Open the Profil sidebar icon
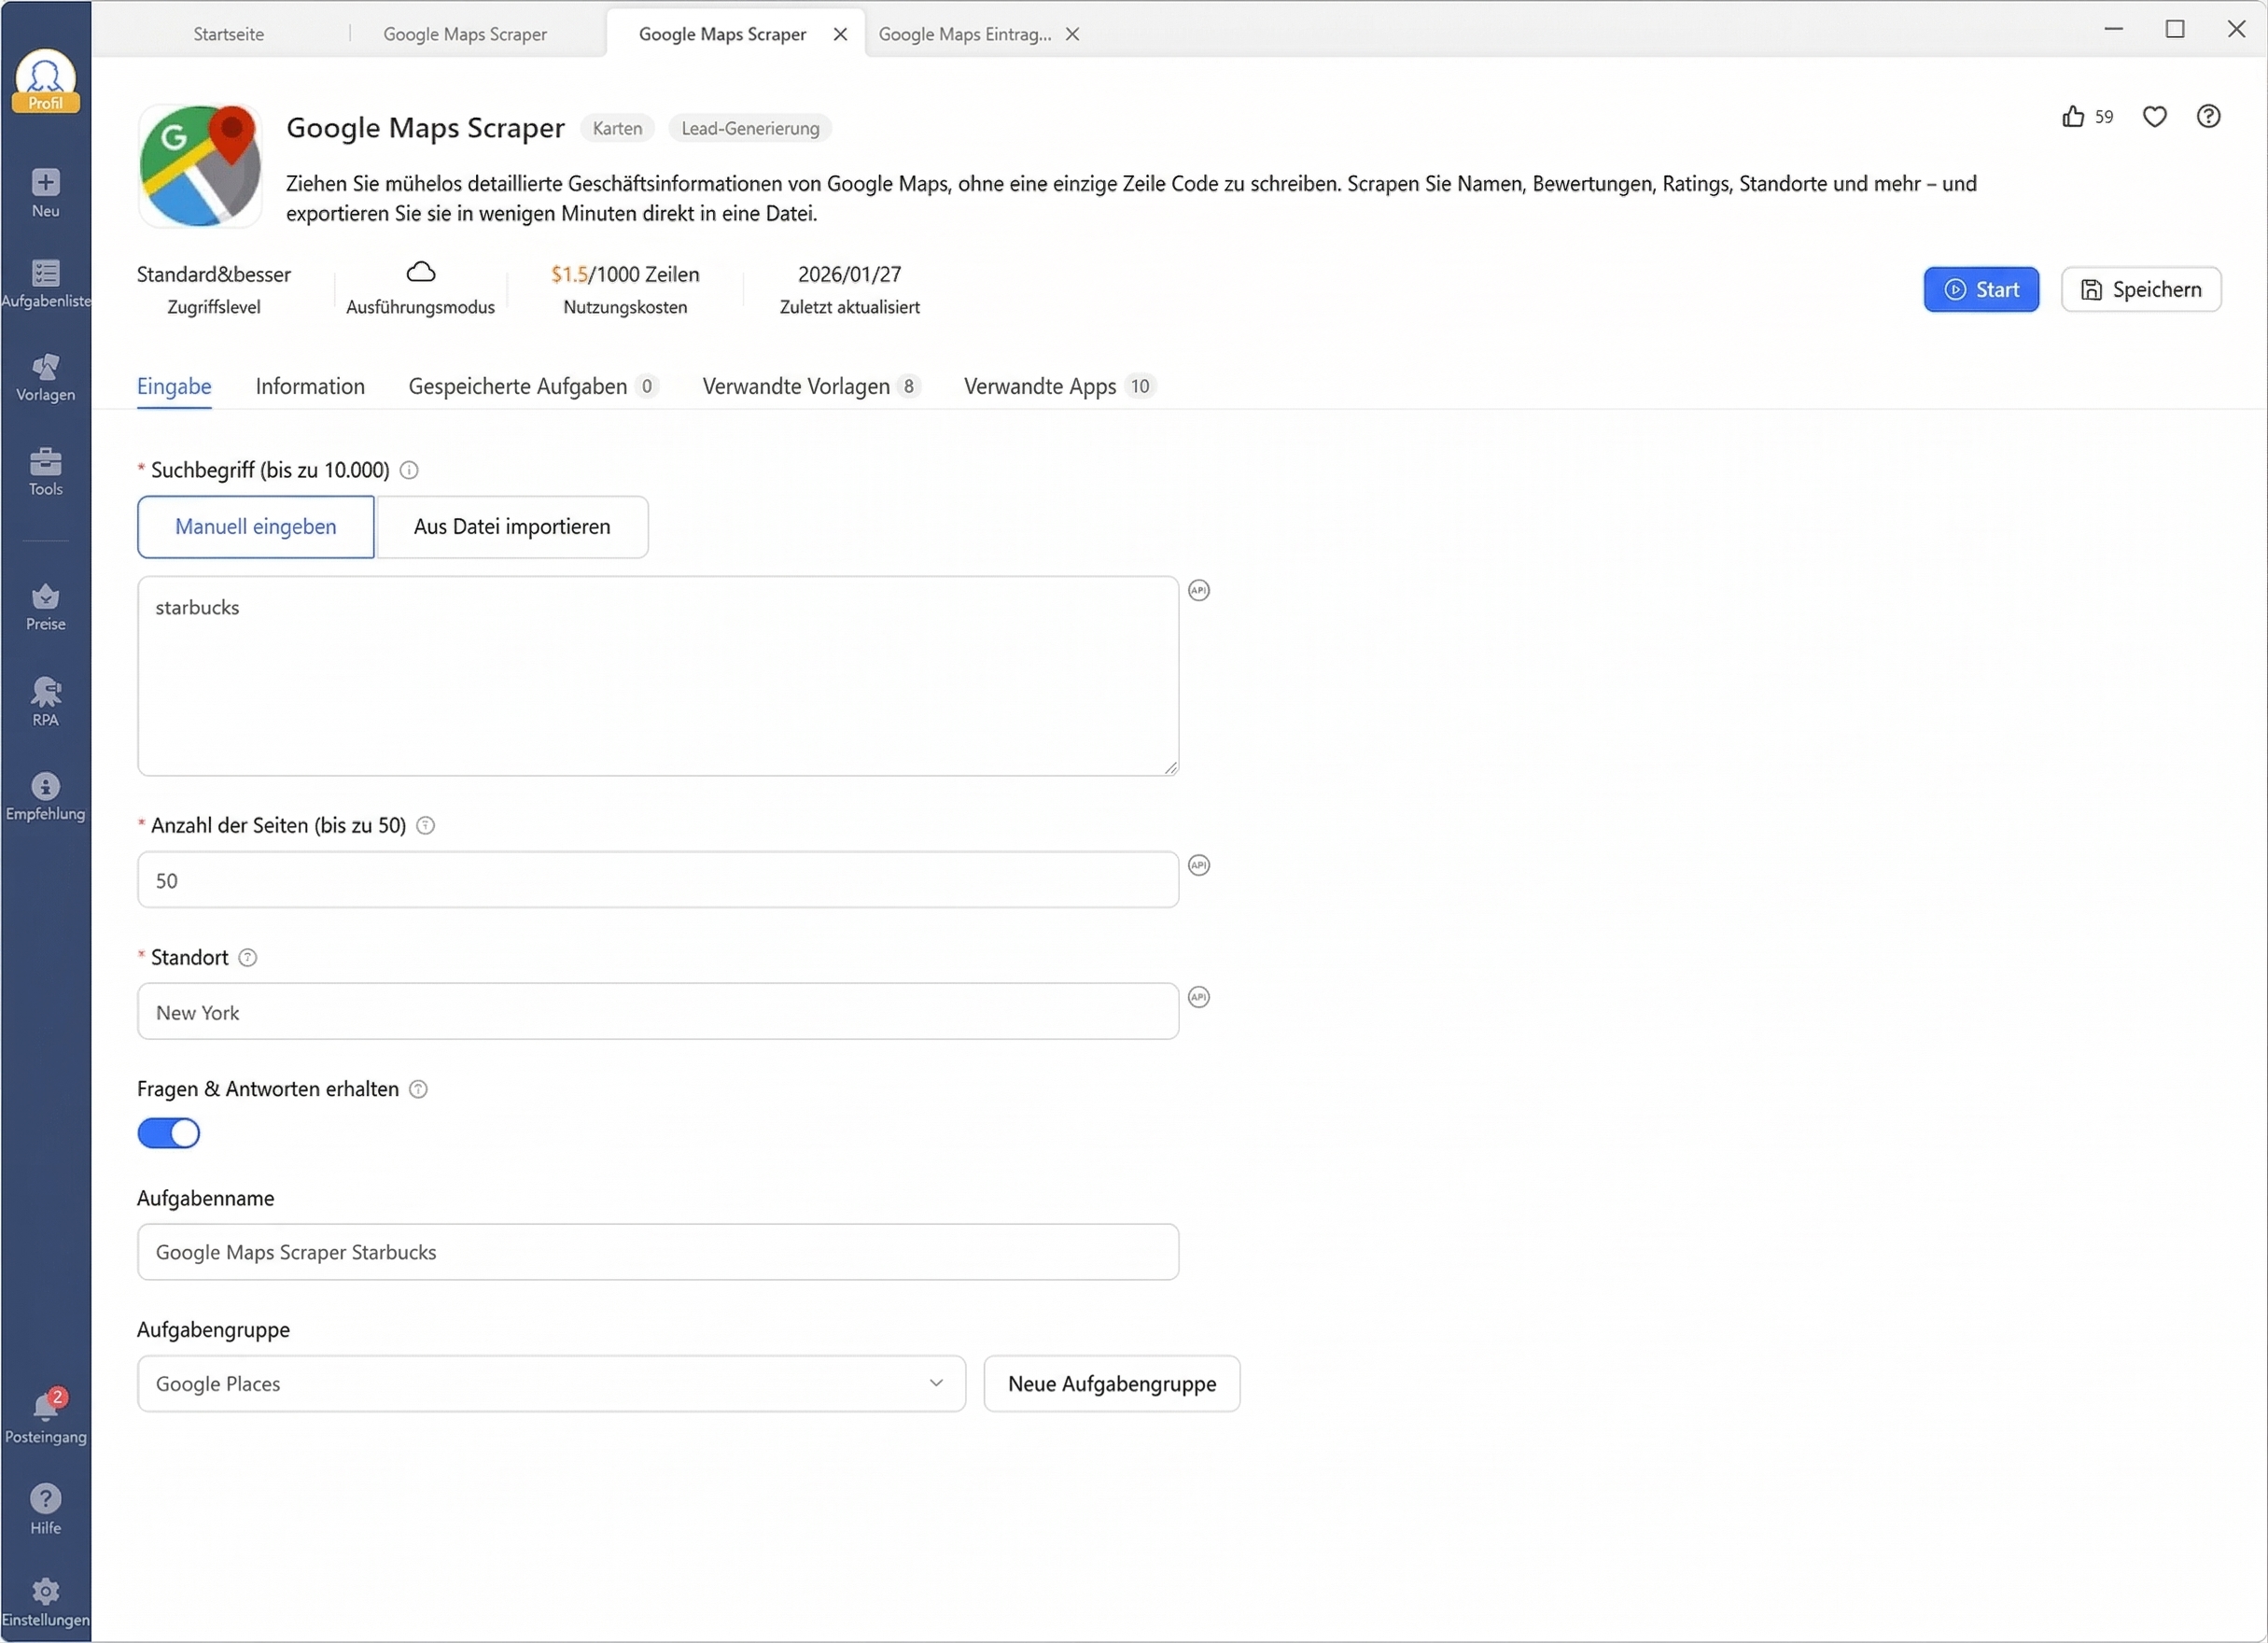The height and width of the screenshot is (1643, 2268). coord(45,80)
